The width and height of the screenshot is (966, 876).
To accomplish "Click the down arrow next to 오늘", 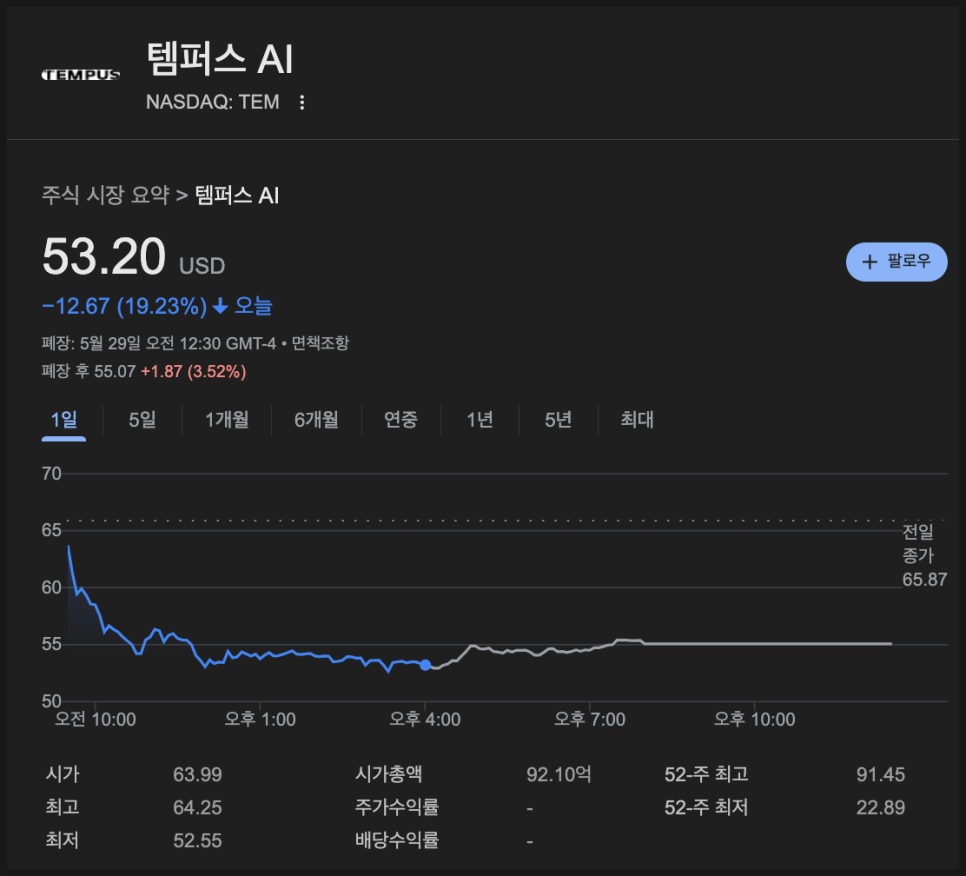I will [x=221, y=306].
